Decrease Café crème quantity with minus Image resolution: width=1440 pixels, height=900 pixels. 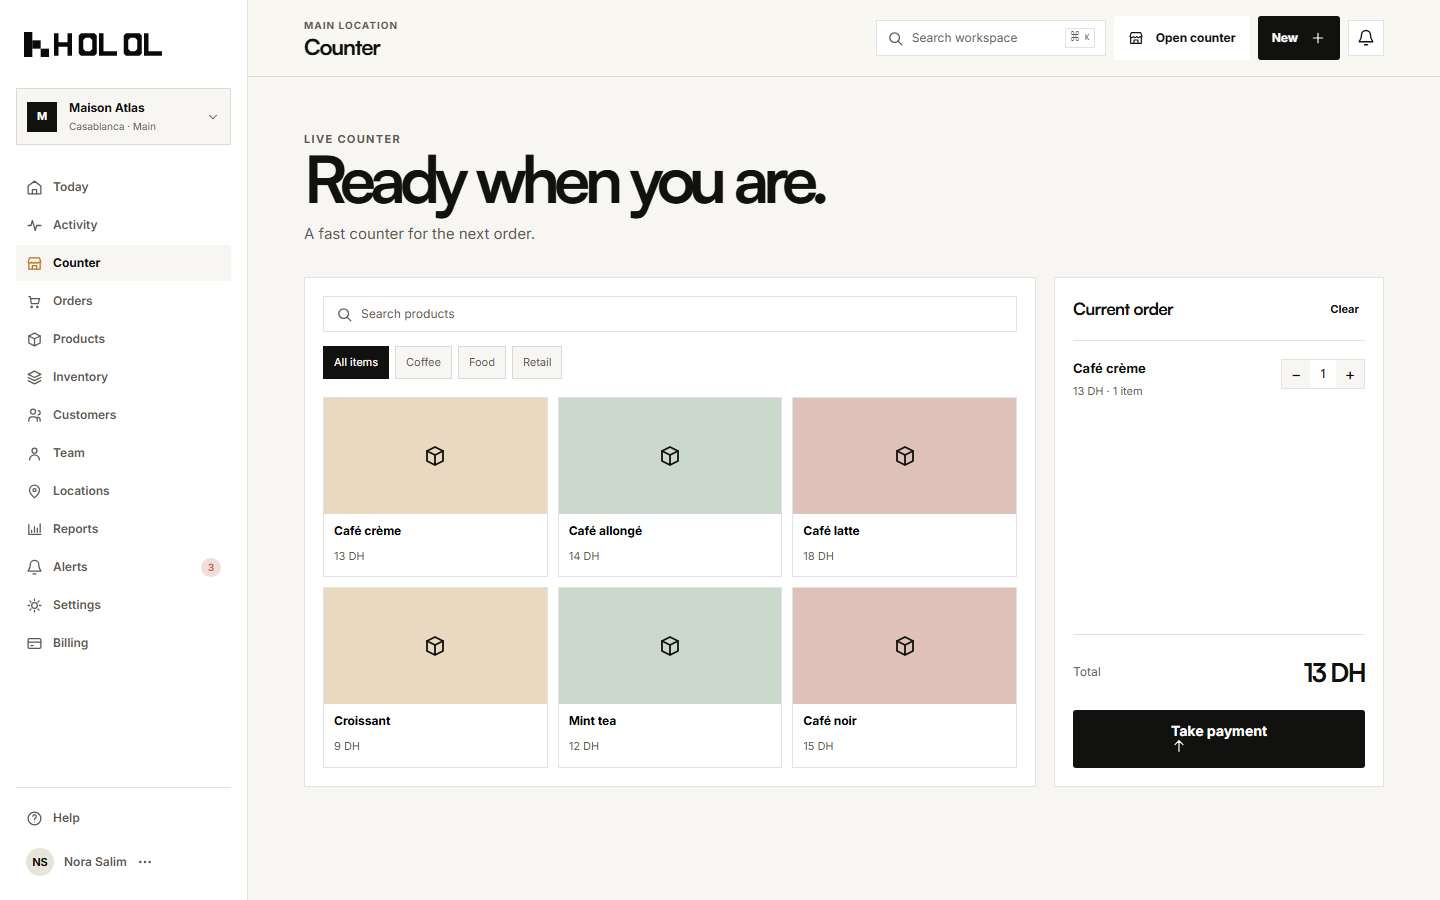pos(1296,375)
